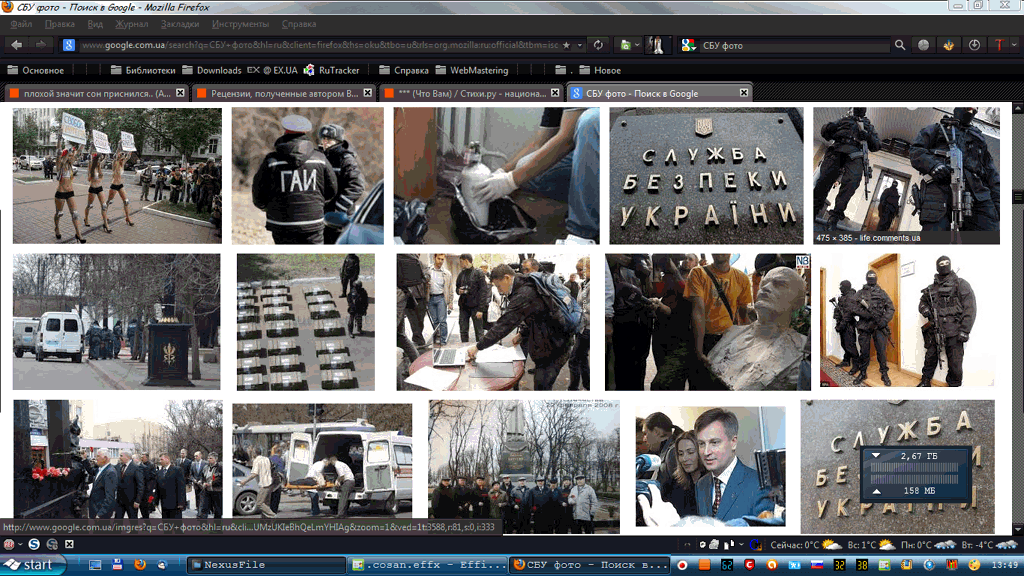The image size is (1024, 576).
Task: Click the Windows start button
Action: click(x=33, y=564)
